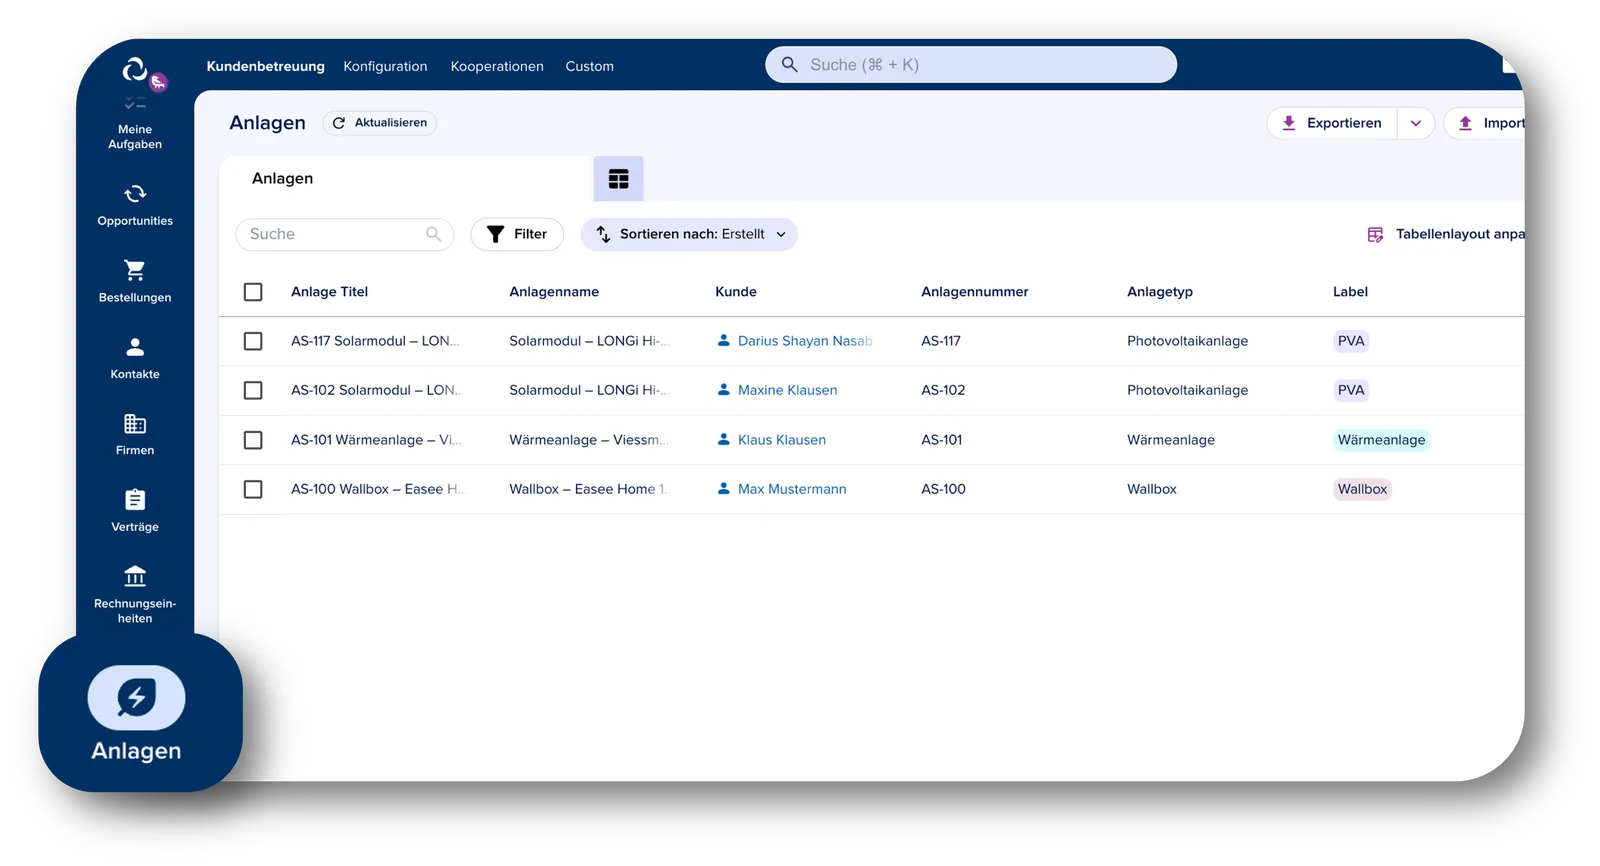Click the person icon beside Darius Shayan Nasab
This screenshot has height=866, width=1600.
pos(724,341)
